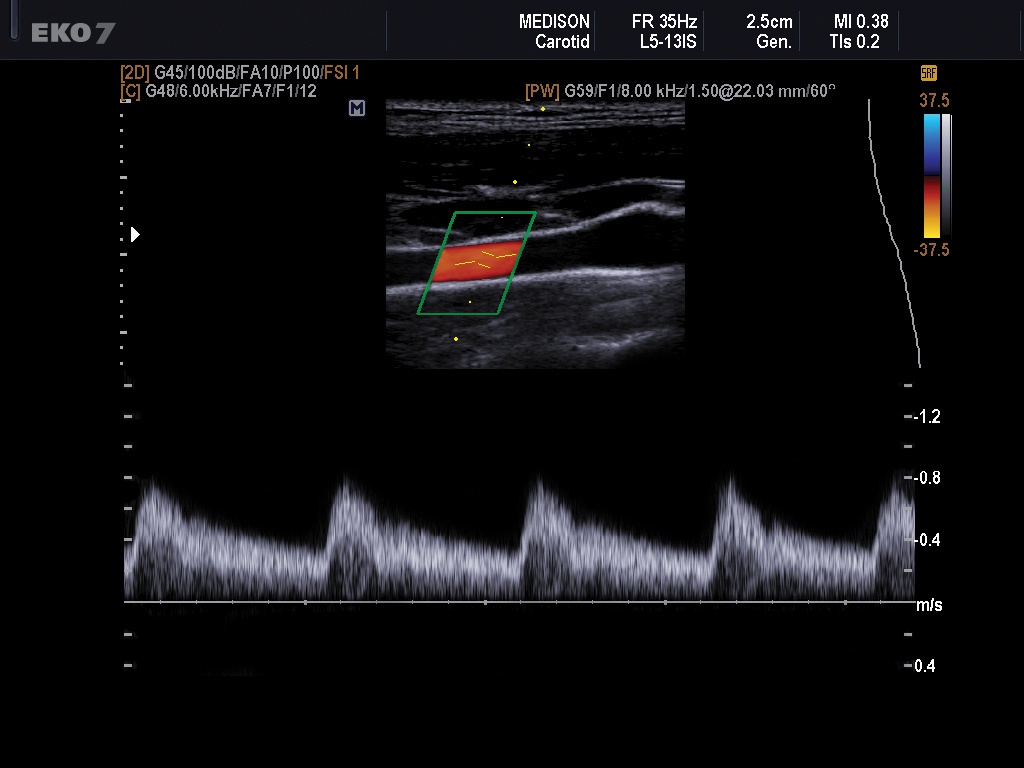This screenshot has height=768, width=1024.
Task: Click the FR 35Hz frame rate value
Action: point(664,22)
